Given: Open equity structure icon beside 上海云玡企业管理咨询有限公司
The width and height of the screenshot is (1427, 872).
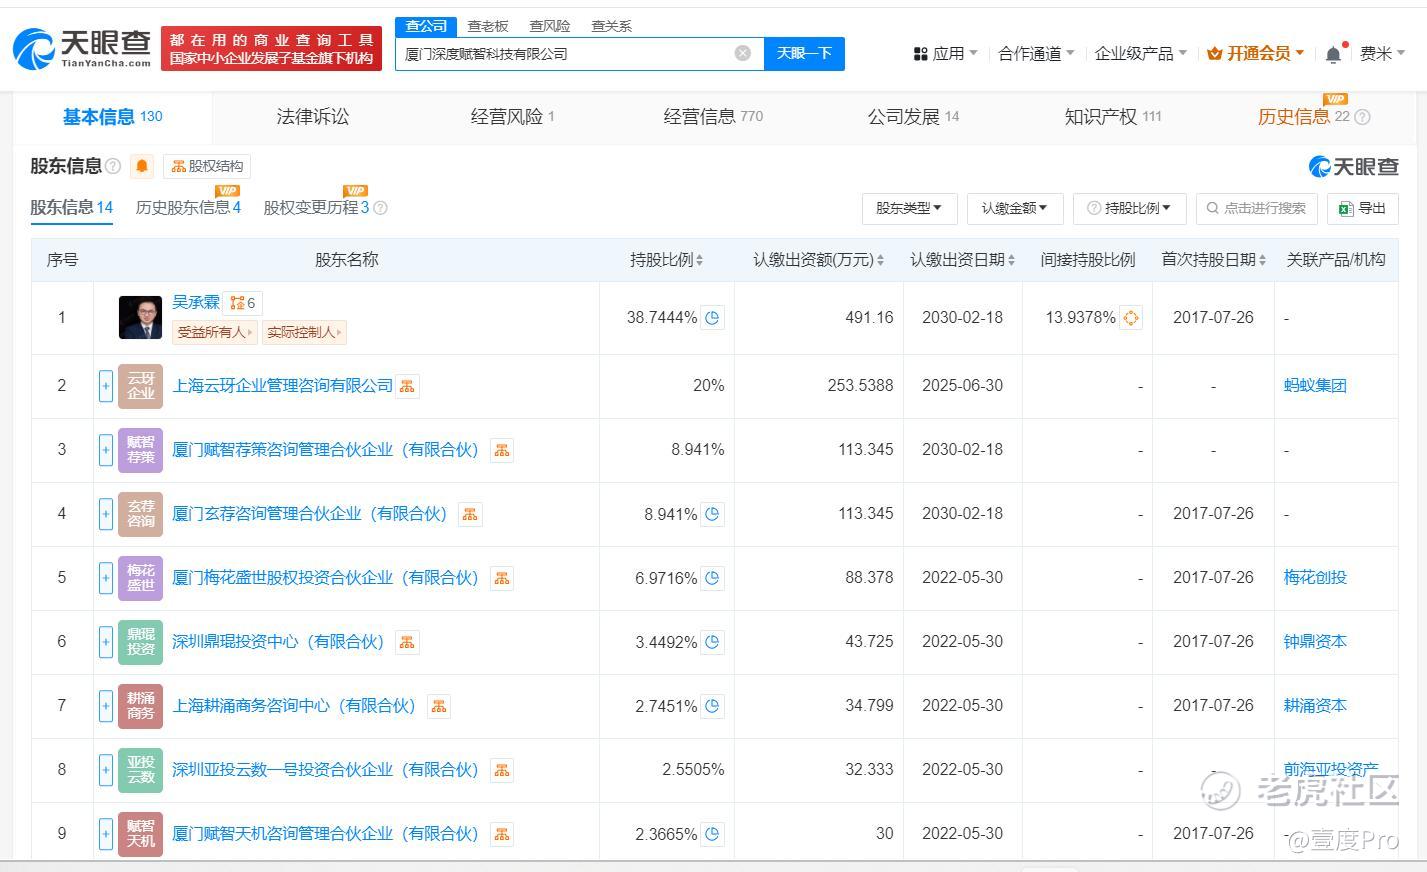Looking at the screenshot, I should pos(407,386).
